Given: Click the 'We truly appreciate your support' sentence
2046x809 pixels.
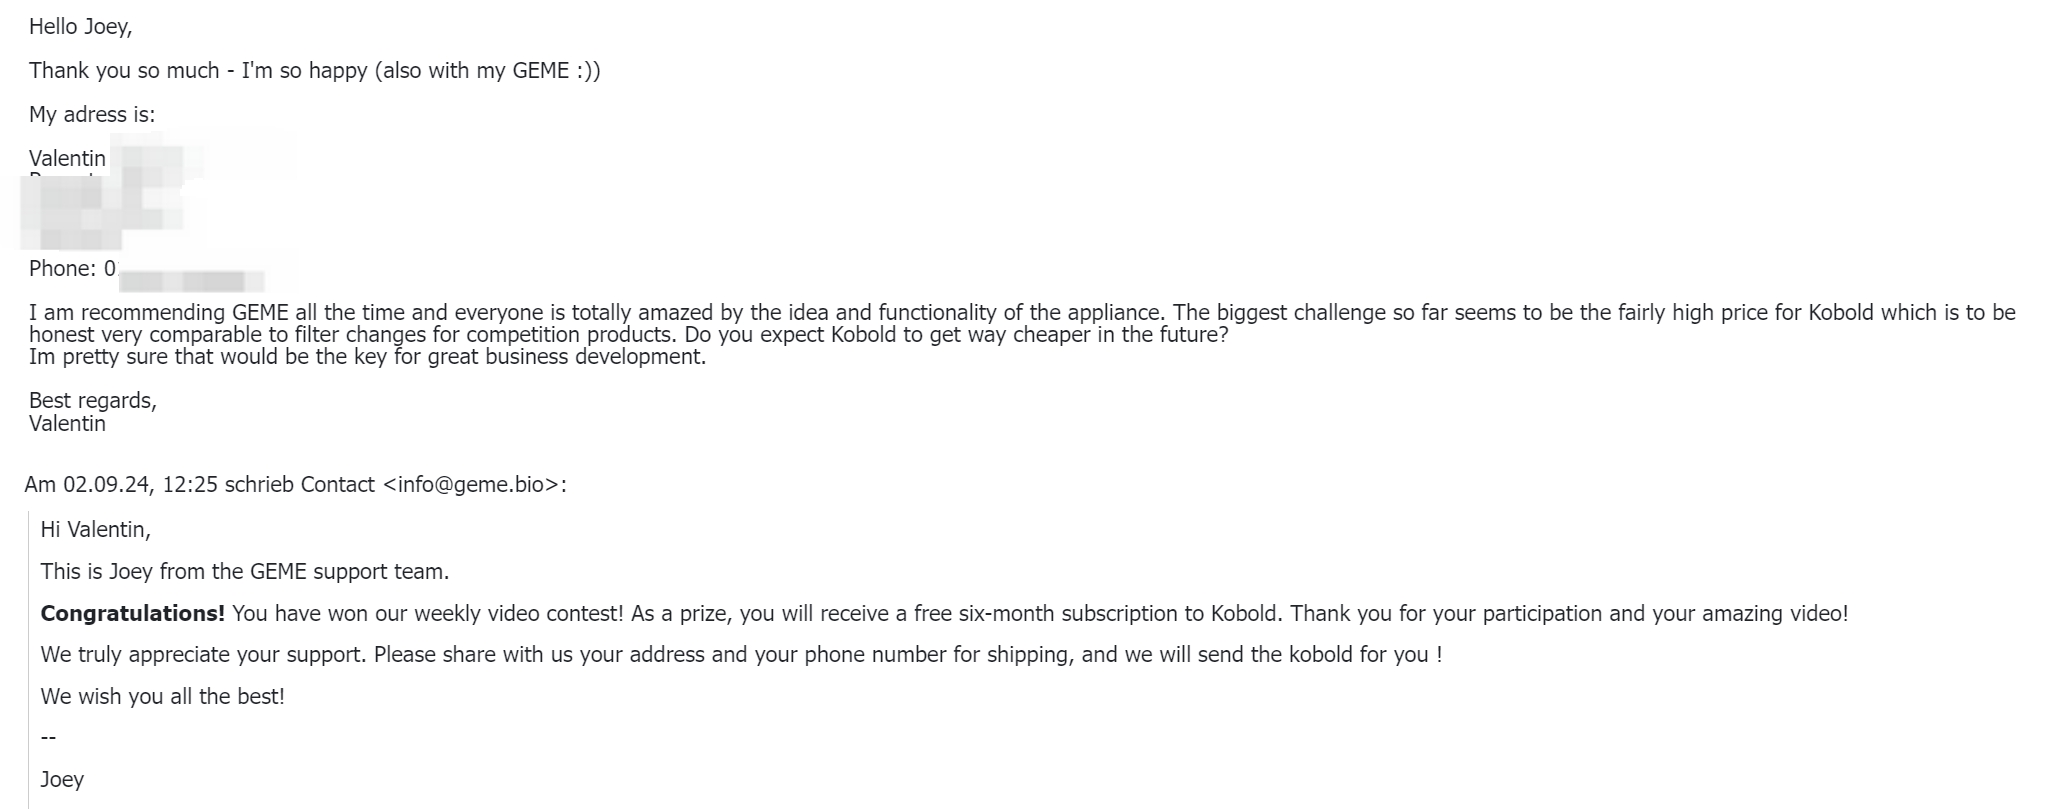Looking at the screenshot, I should tap(741, 656).
